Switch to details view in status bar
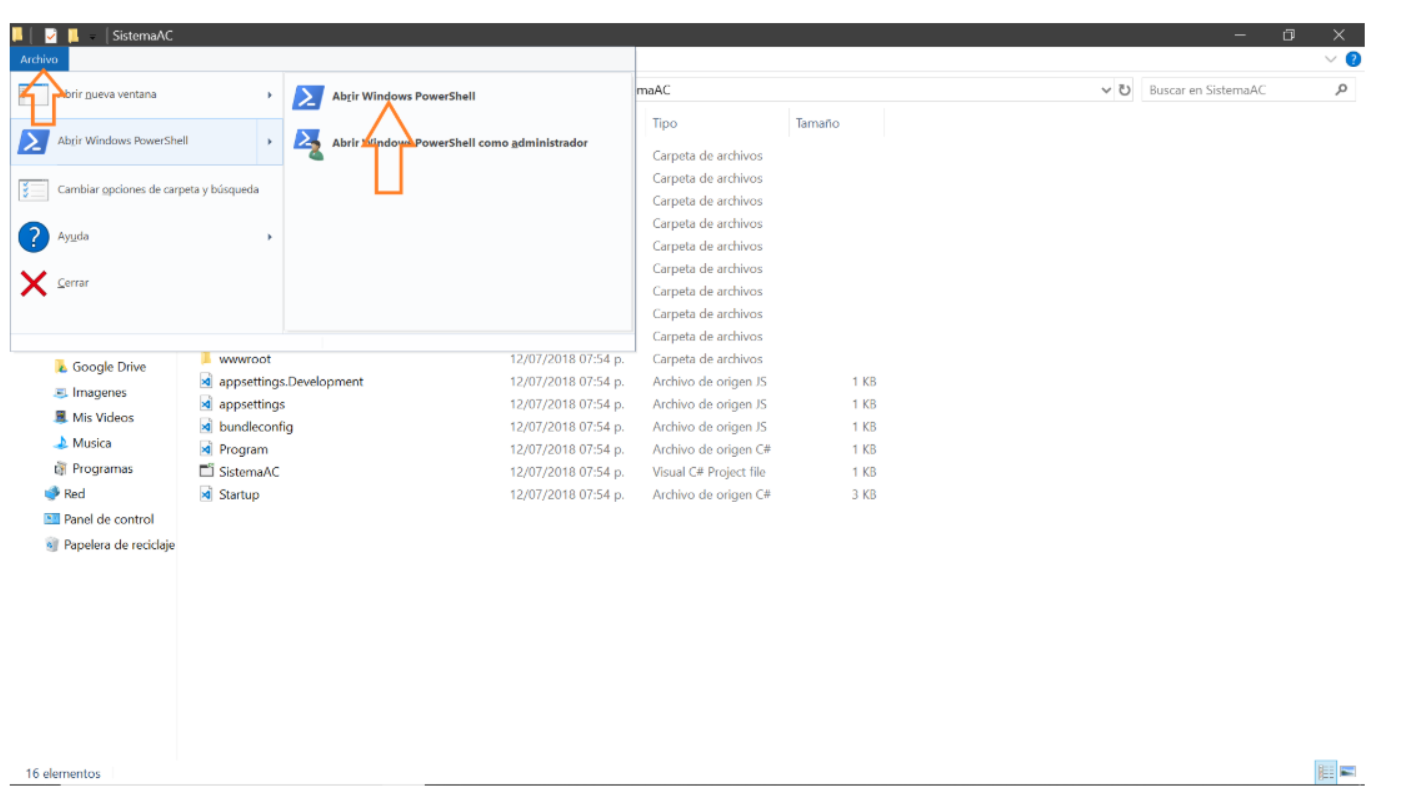 [x=1326, y=772]
